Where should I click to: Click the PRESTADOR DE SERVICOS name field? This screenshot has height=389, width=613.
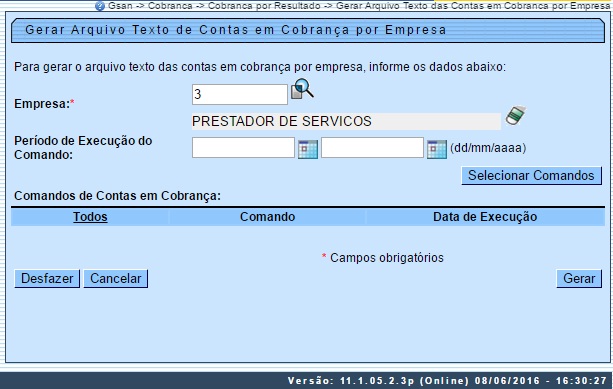(346, 121)
